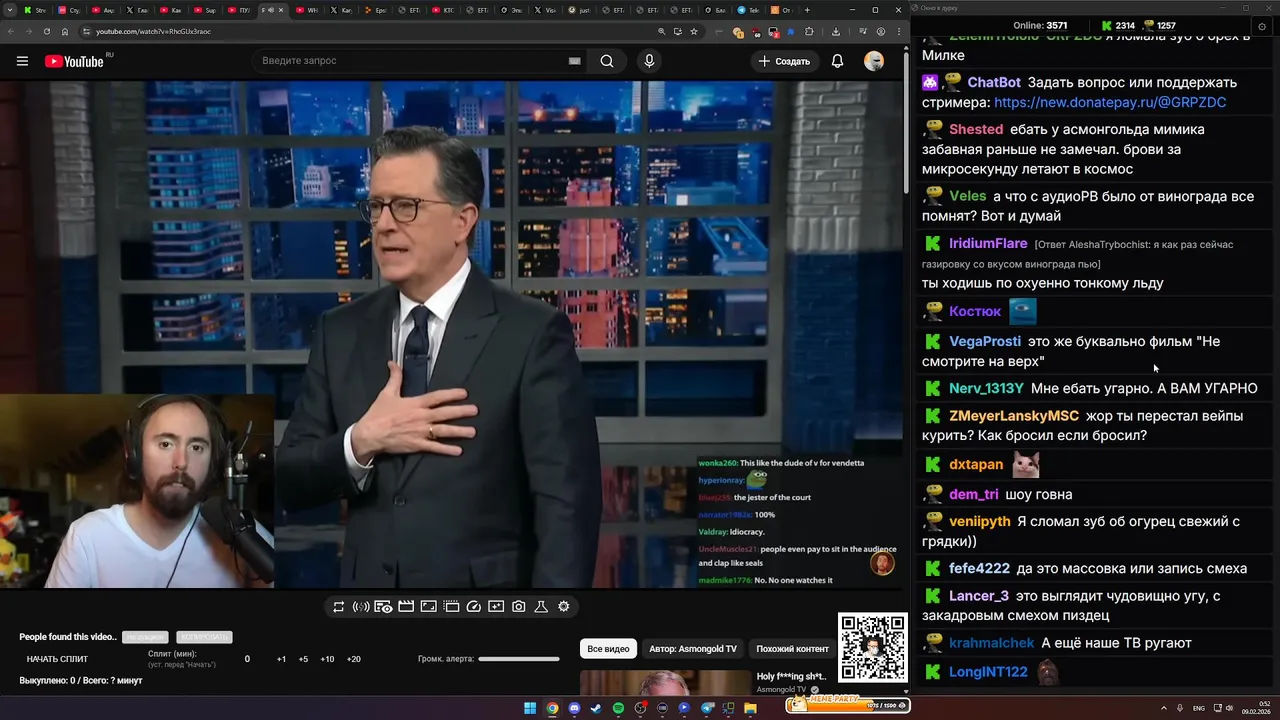
Task: Click the split minutes value 0
Action: tap(247, 659)
